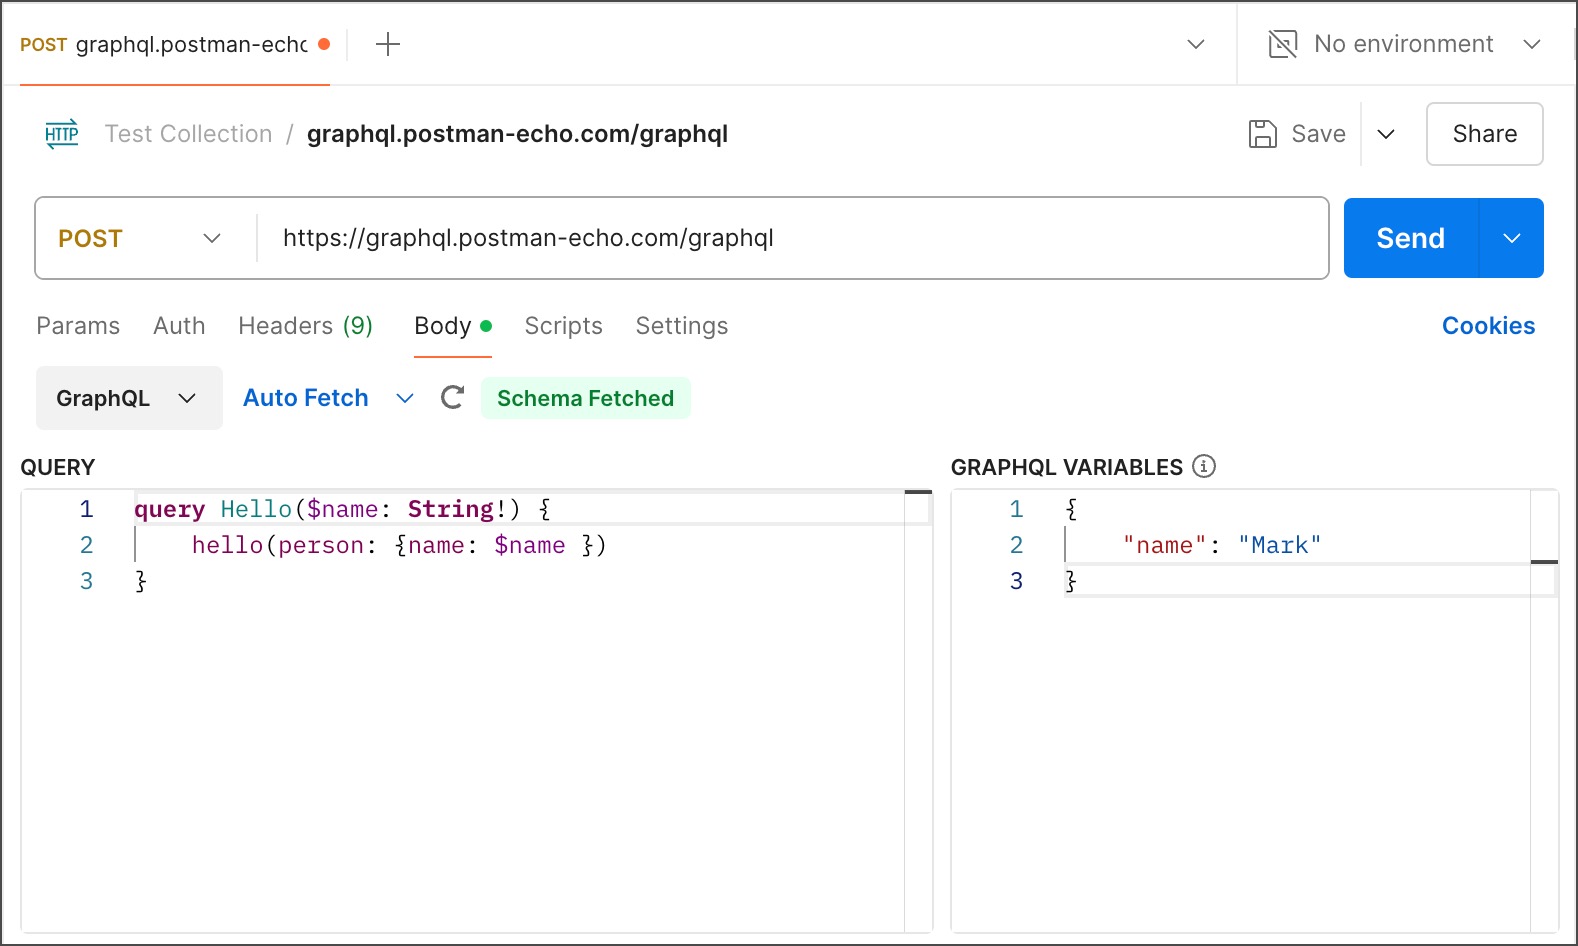Viewport: 1578px width, 946px height.
Task: Click line number 1 in the variables editor
Action: [1016, 509]
